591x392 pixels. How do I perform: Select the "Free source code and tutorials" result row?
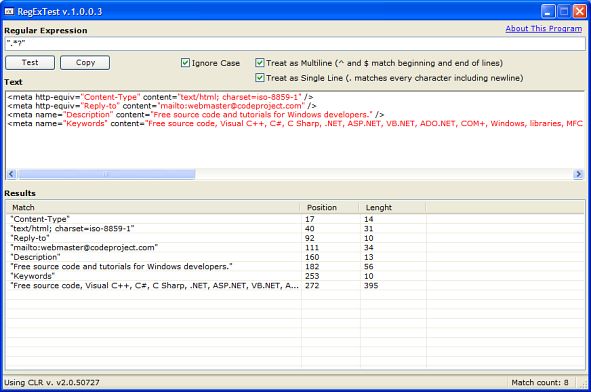pyautogui.click(x=295, y=266)
